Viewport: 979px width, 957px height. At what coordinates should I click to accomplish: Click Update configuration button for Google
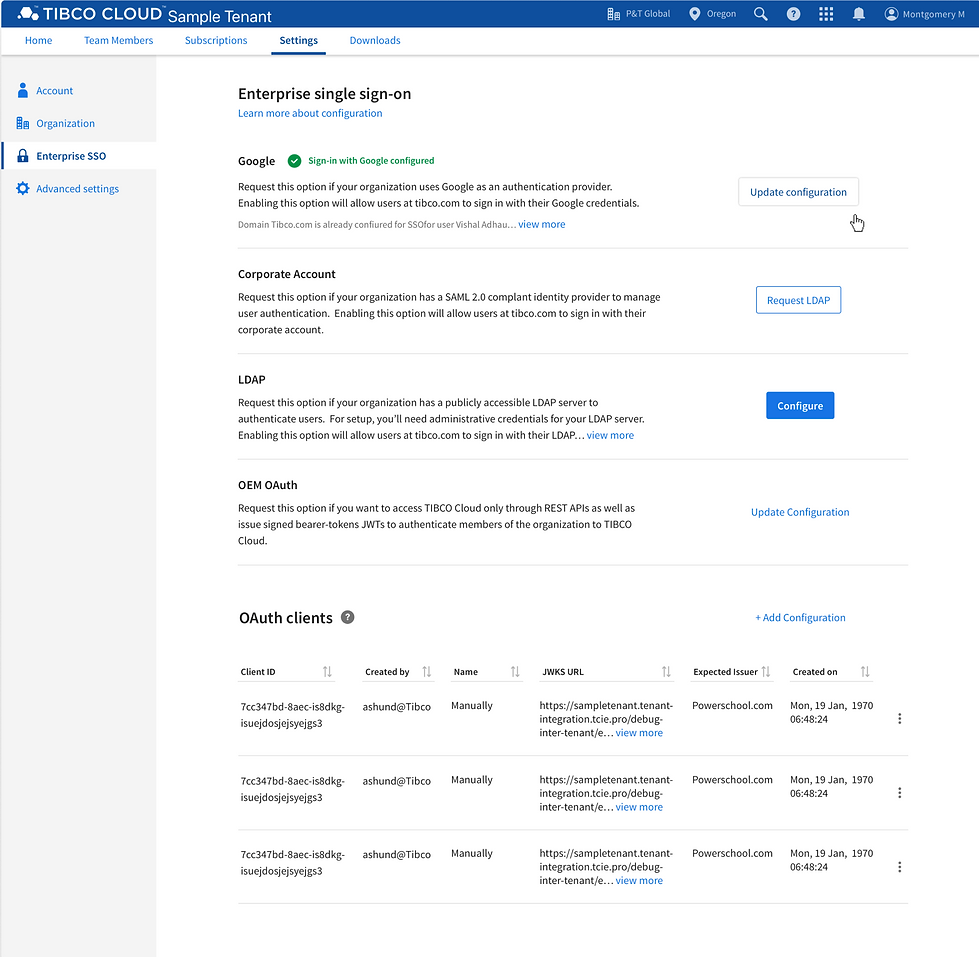(x=799, y=192)
